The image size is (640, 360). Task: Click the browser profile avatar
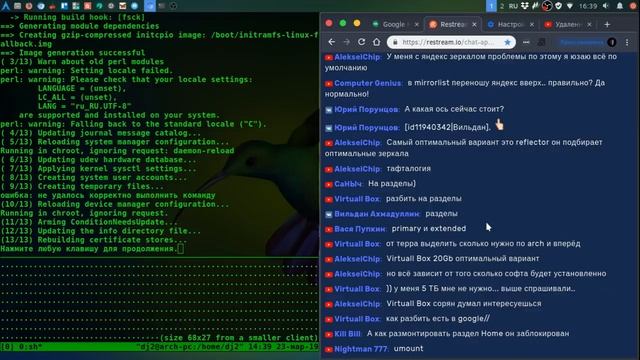pyautogui.click(x=611, y=42)
